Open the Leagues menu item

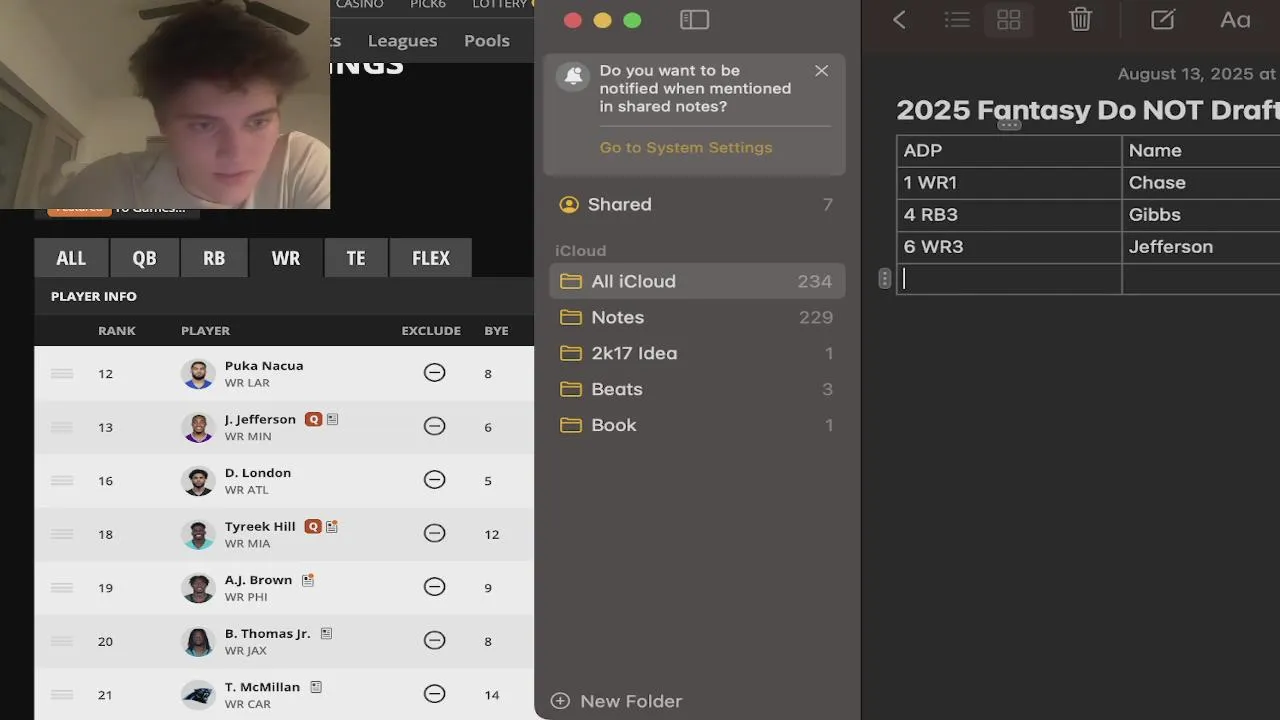tap(402, 40)
